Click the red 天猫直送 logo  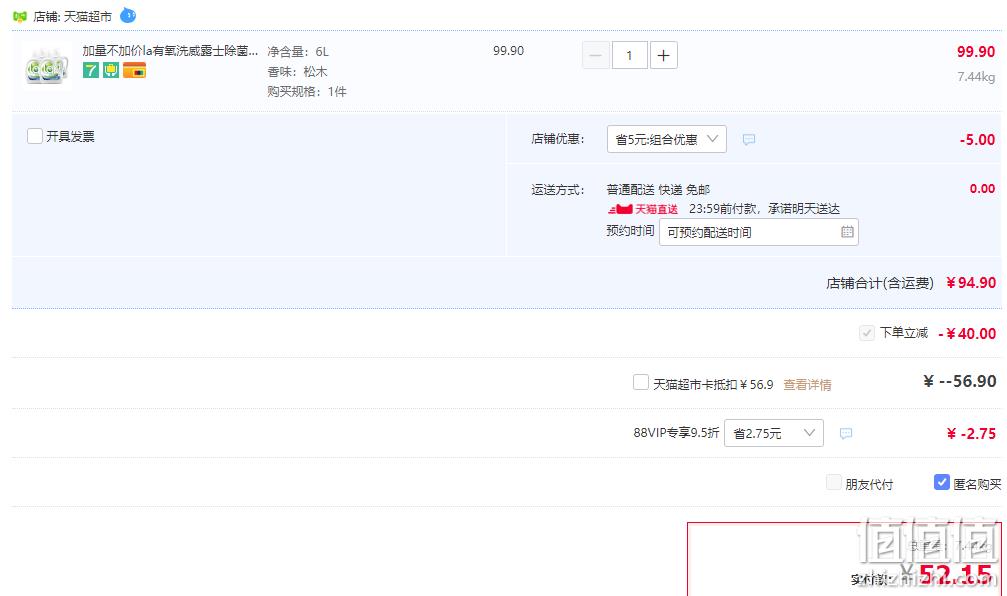(643, 209)
